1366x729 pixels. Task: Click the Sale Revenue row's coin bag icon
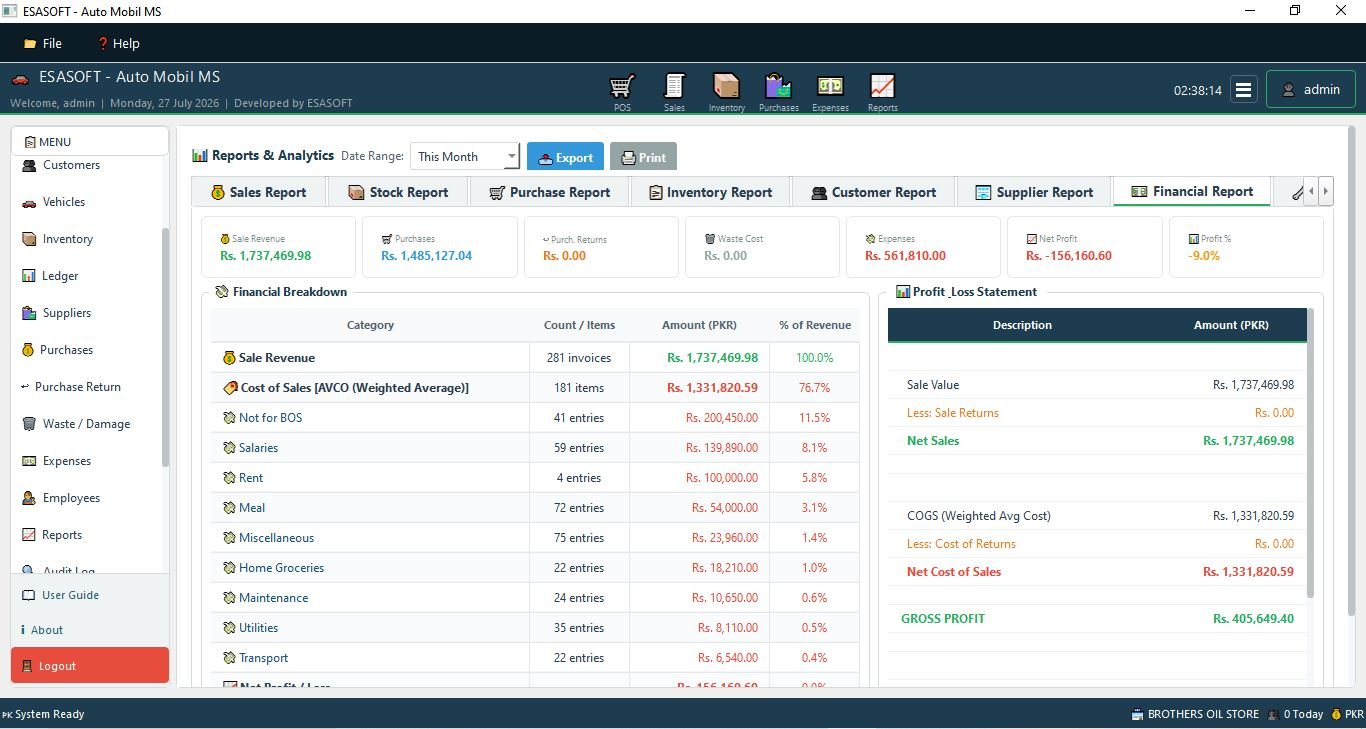229,358
